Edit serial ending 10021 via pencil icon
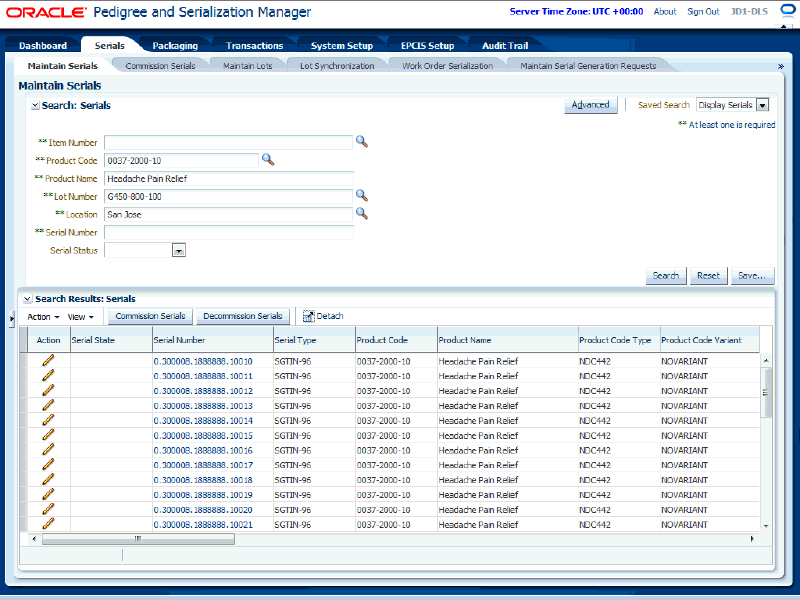Screen dimensions: 800x600 [48, 523]
